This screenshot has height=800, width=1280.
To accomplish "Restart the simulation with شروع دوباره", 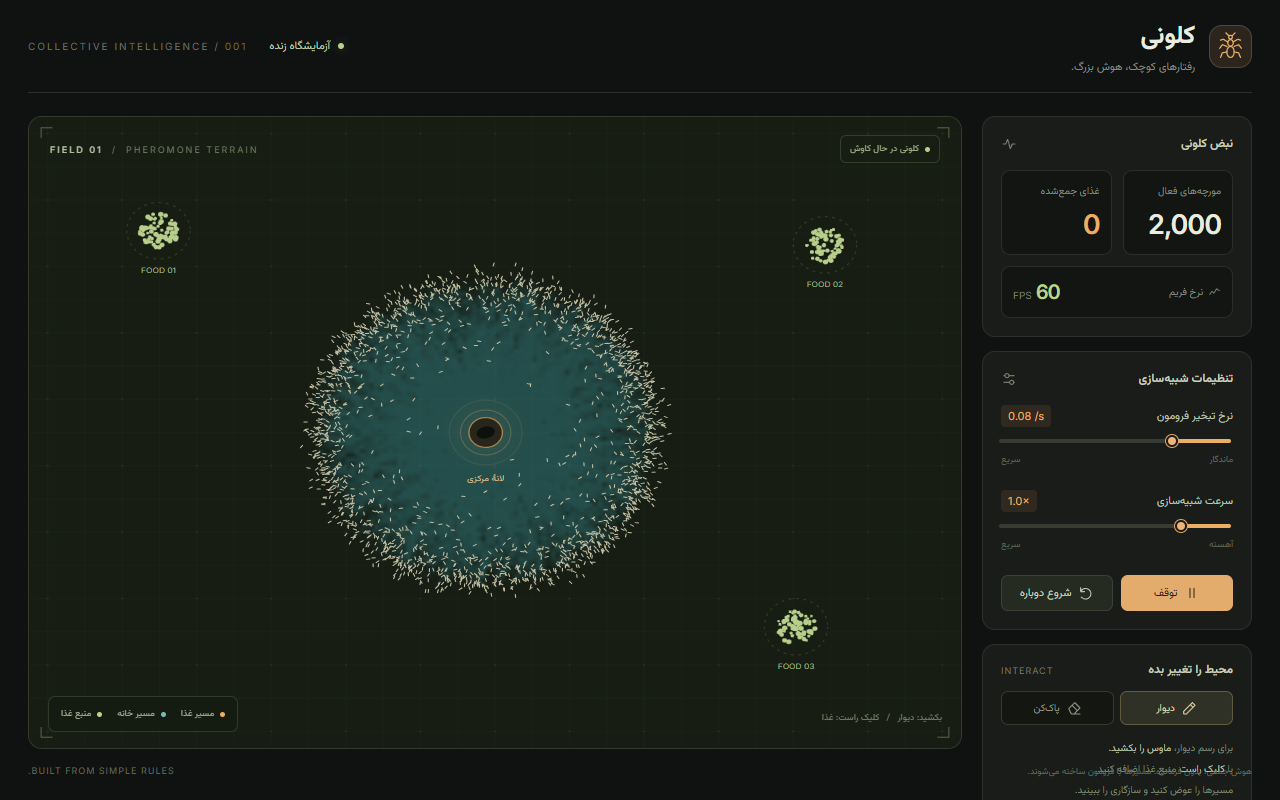I will (1057, 593).
